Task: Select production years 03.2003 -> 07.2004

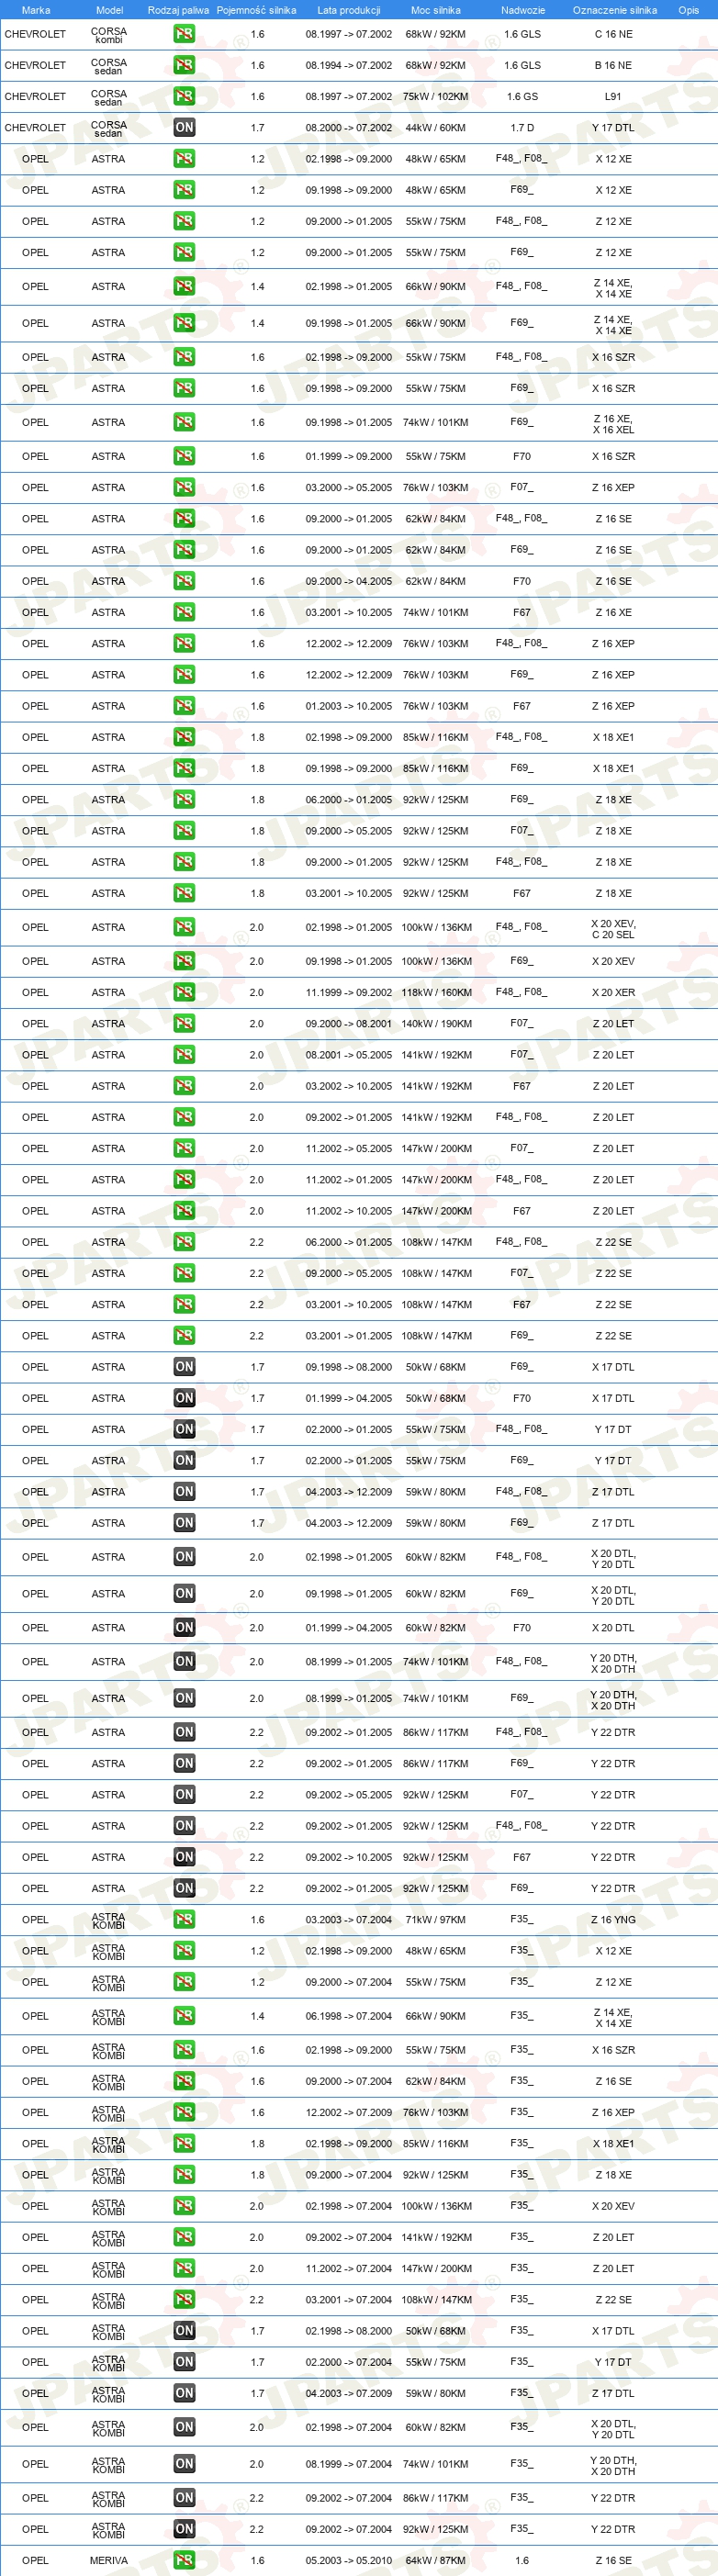Action: click(x=349, y=1920)
